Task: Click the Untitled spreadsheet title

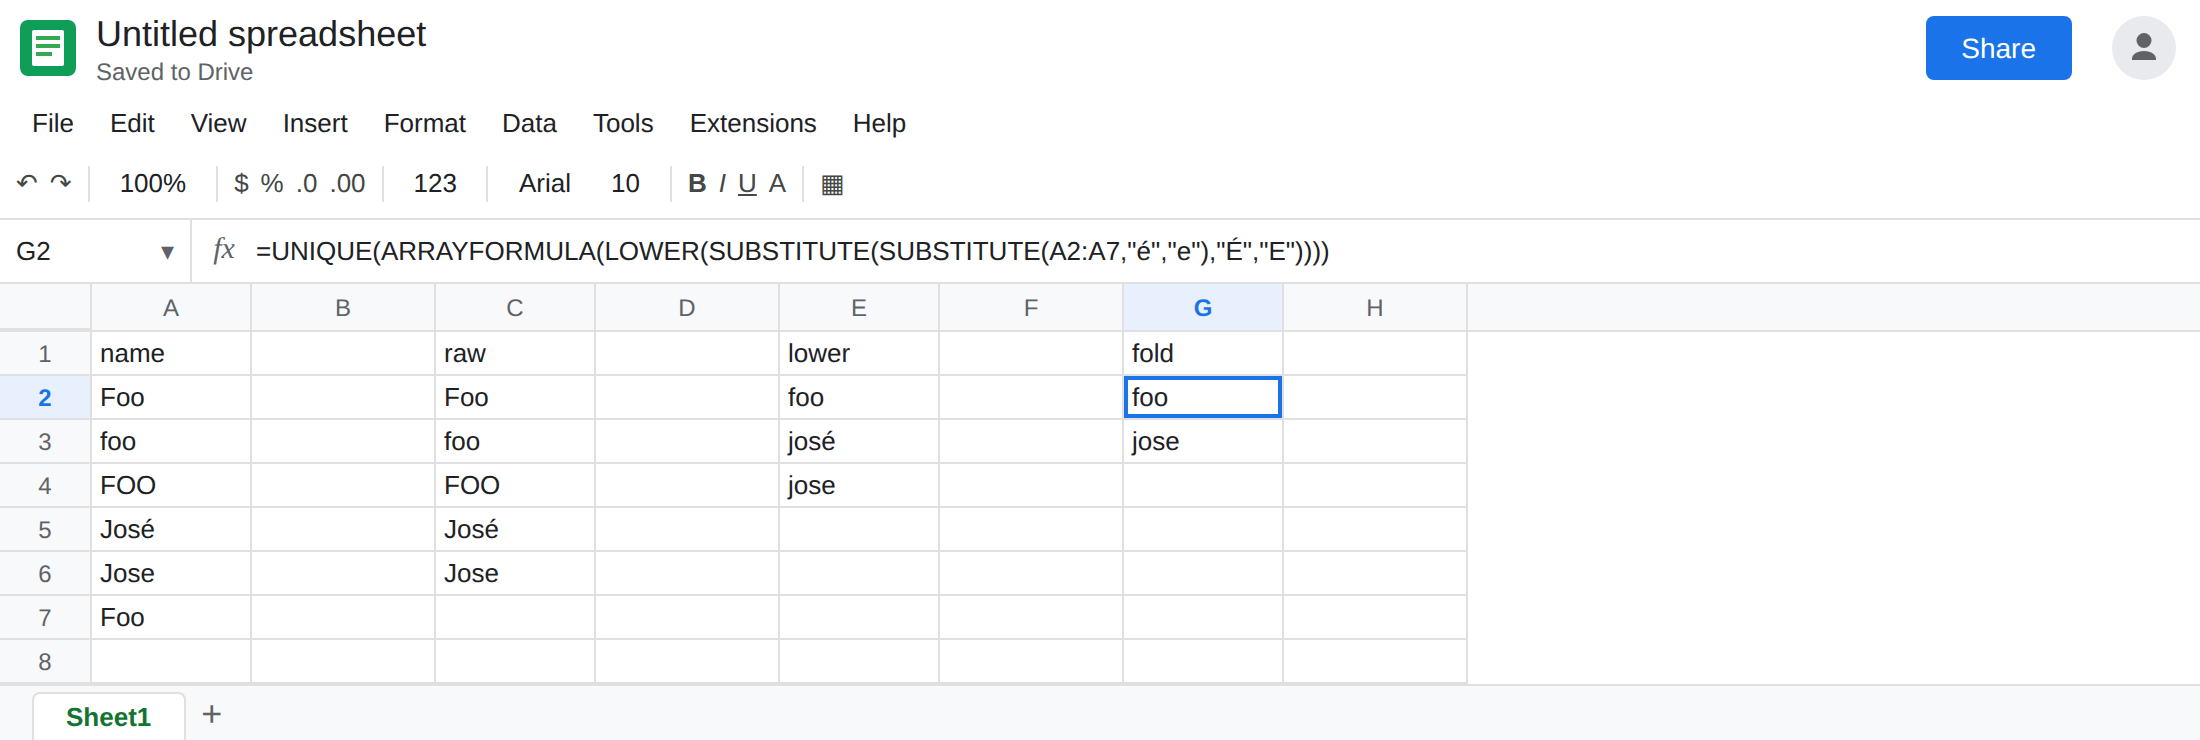Action: point(261,34)
